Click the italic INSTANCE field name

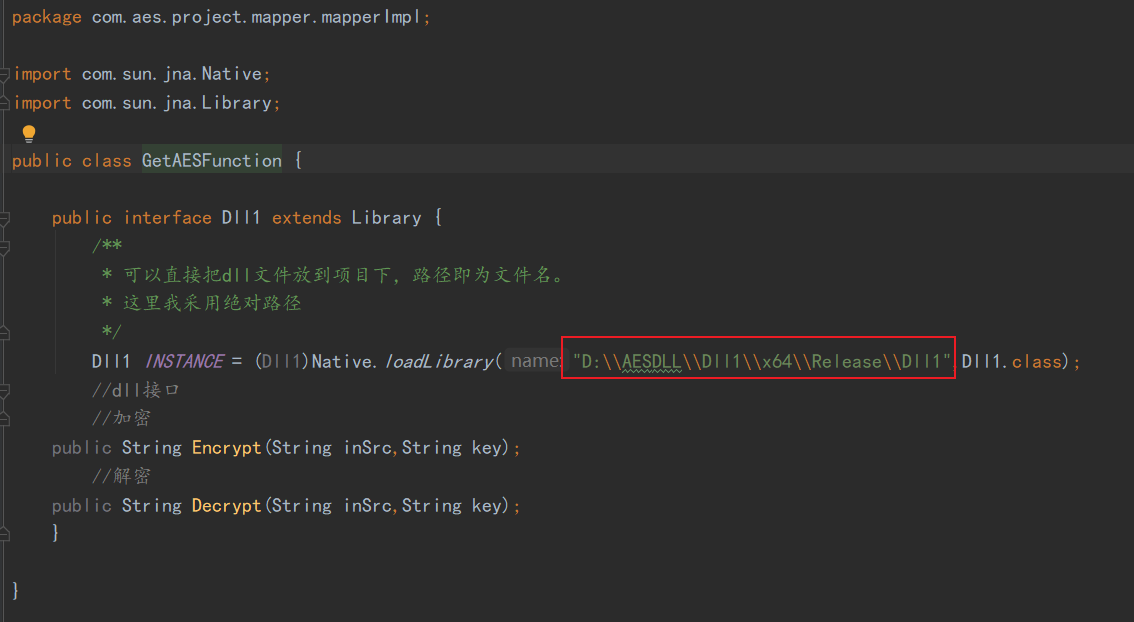click(x=184, y=361)
